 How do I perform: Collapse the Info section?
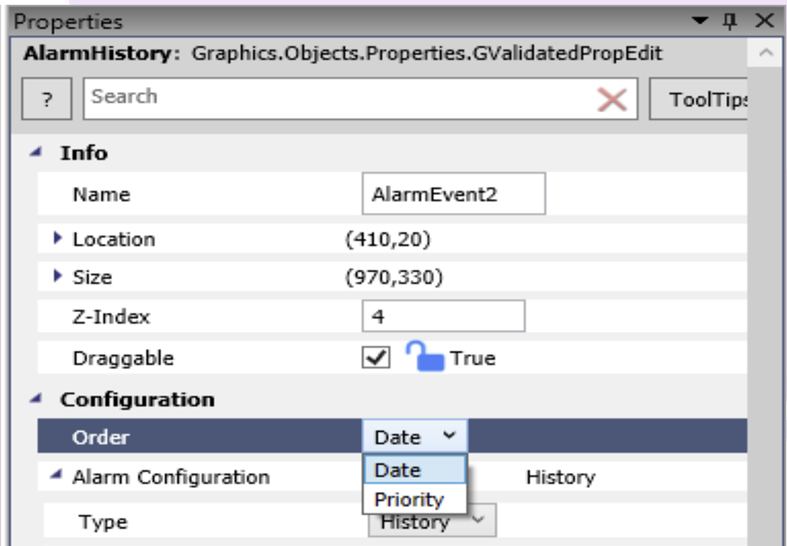click(37, 153)
